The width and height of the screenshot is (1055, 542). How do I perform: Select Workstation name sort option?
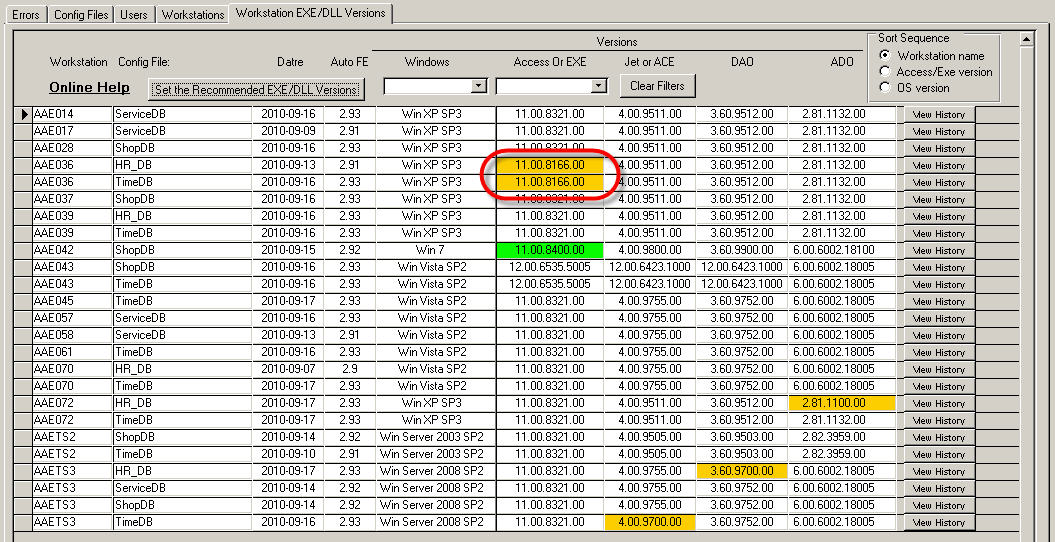pyautogui.click(x=885, y=56)
